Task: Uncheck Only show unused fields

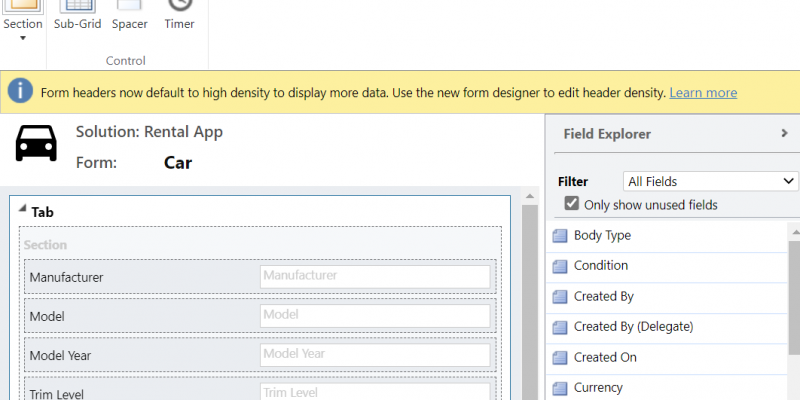Action: coord(571,204)
